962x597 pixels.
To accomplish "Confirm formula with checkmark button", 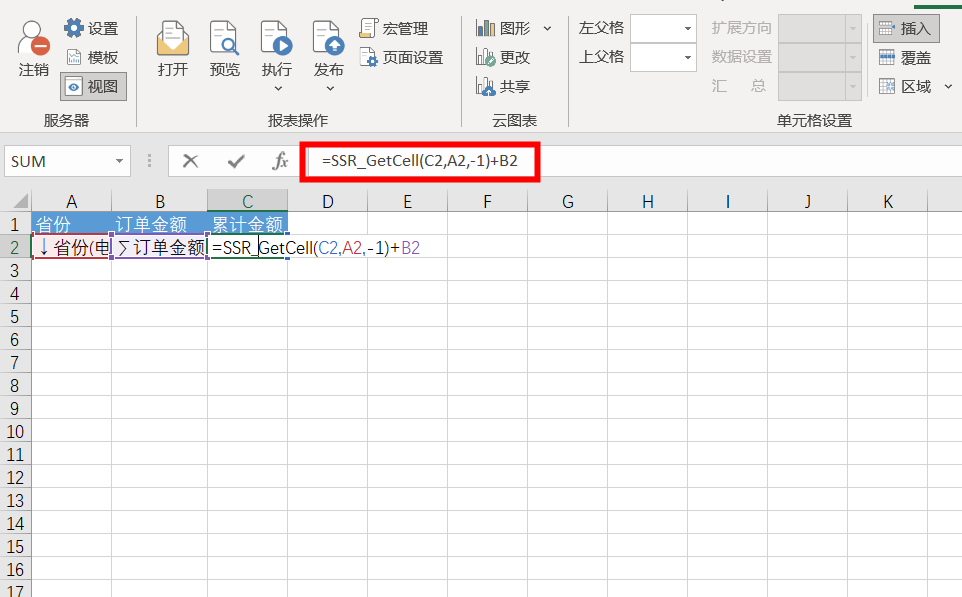I will [x=236, y=161].
